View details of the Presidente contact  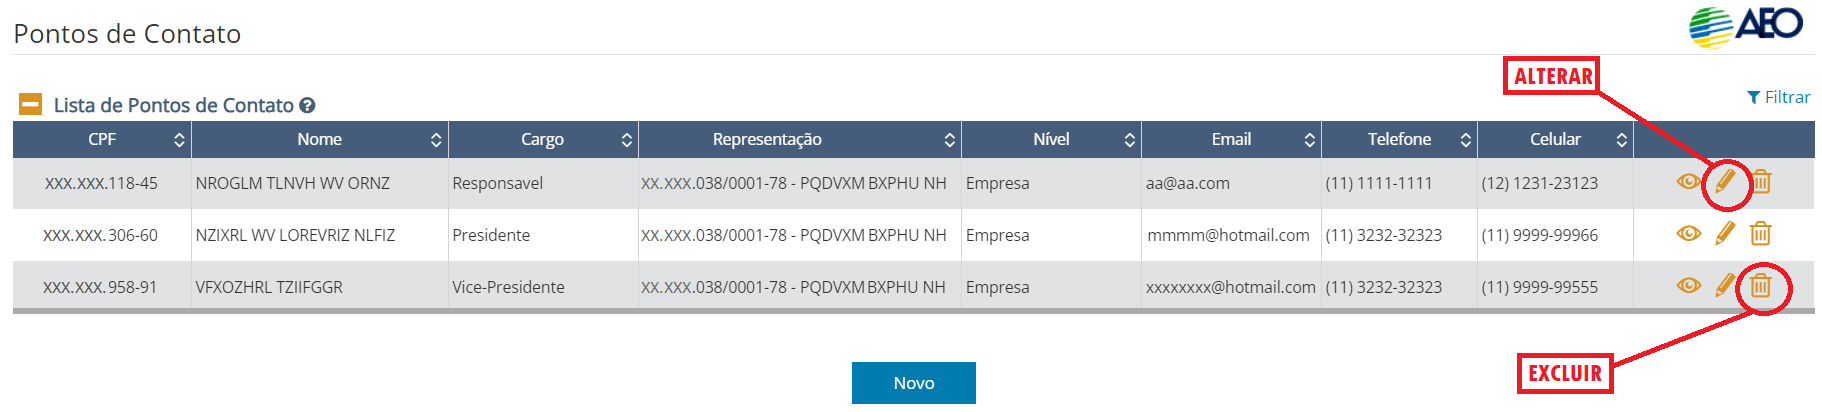(1688, 234)
